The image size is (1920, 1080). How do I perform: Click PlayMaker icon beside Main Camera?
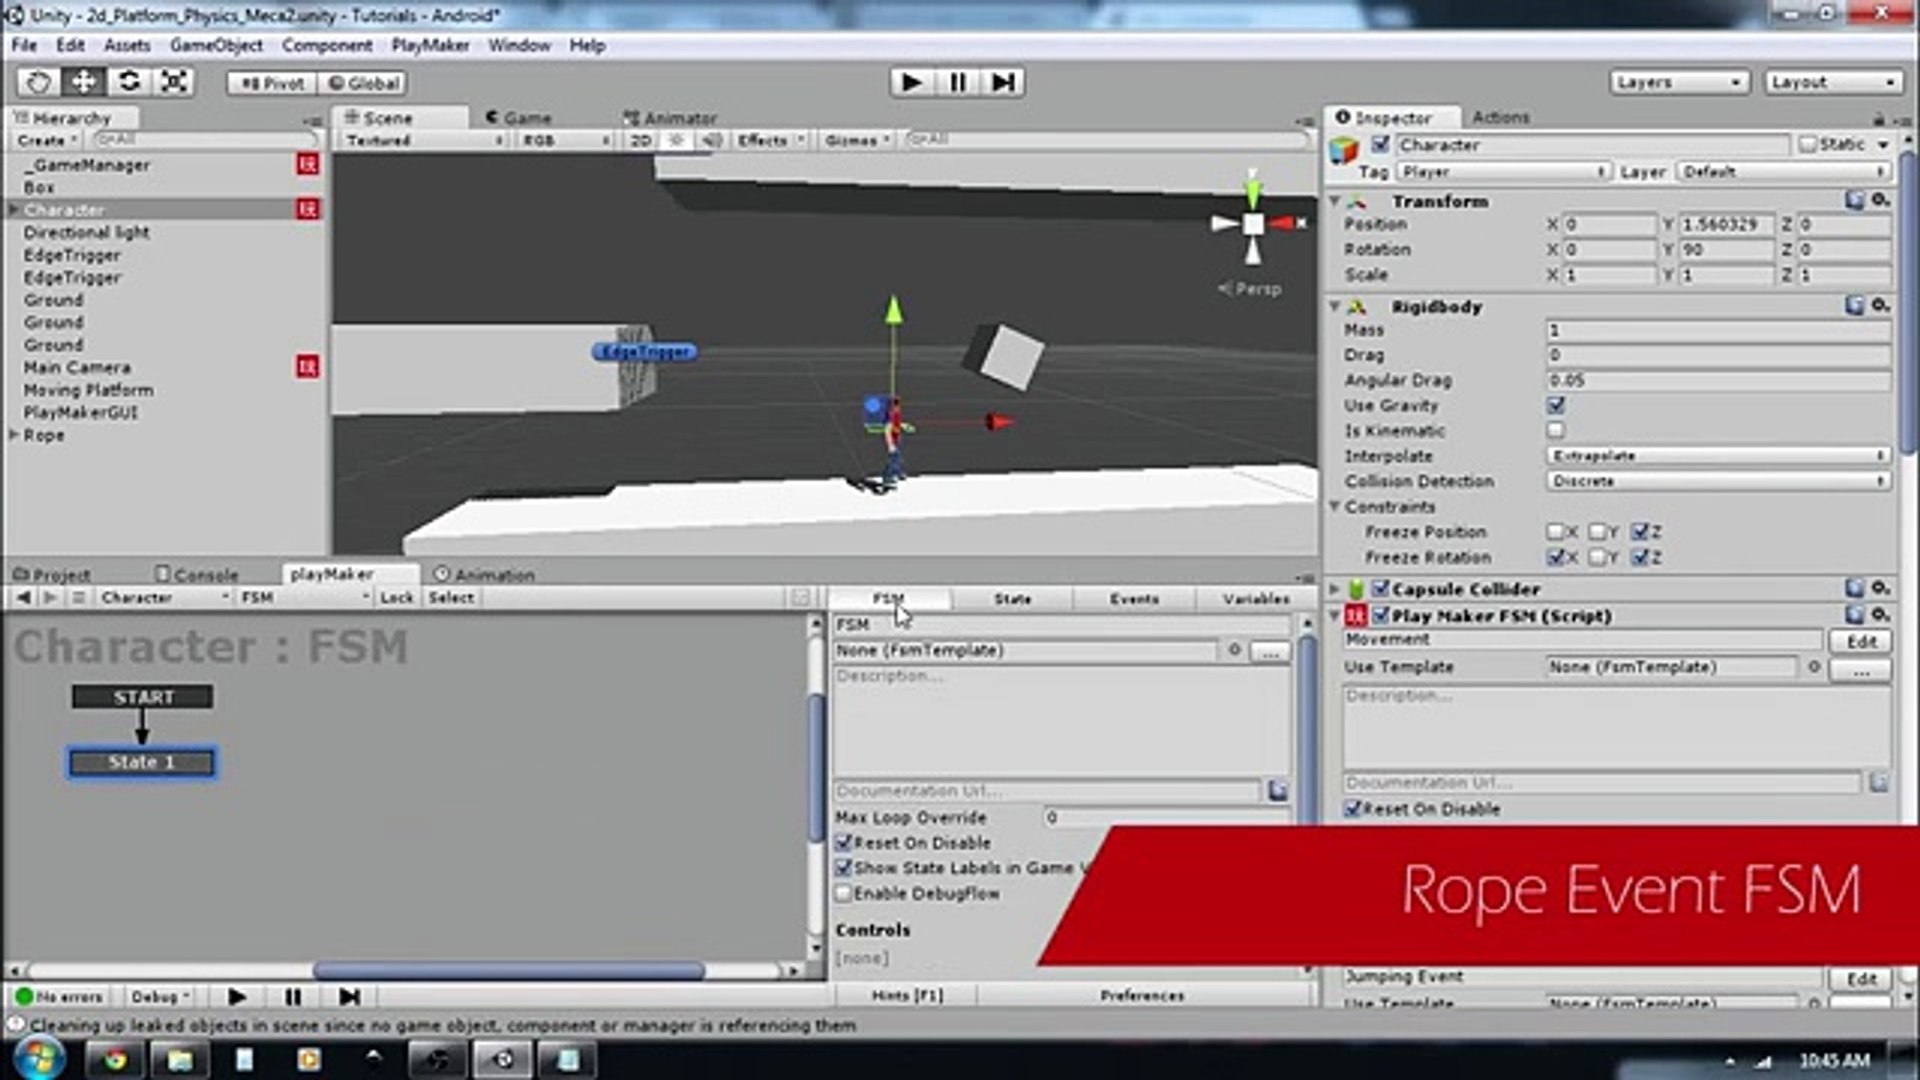coord(307,367)
